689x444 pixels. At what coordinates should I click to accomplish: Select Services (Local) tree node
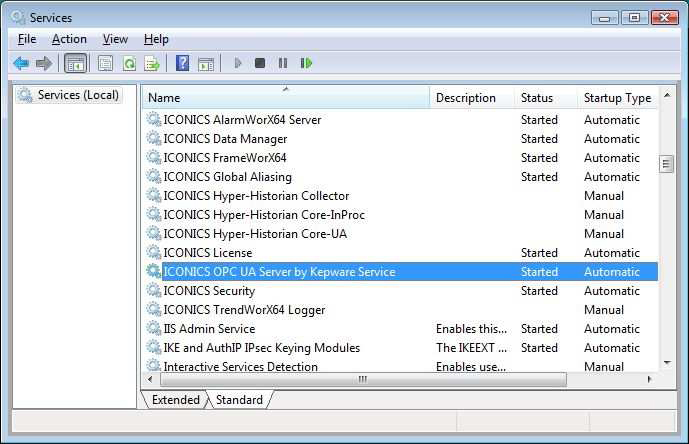tap(69, 95)
